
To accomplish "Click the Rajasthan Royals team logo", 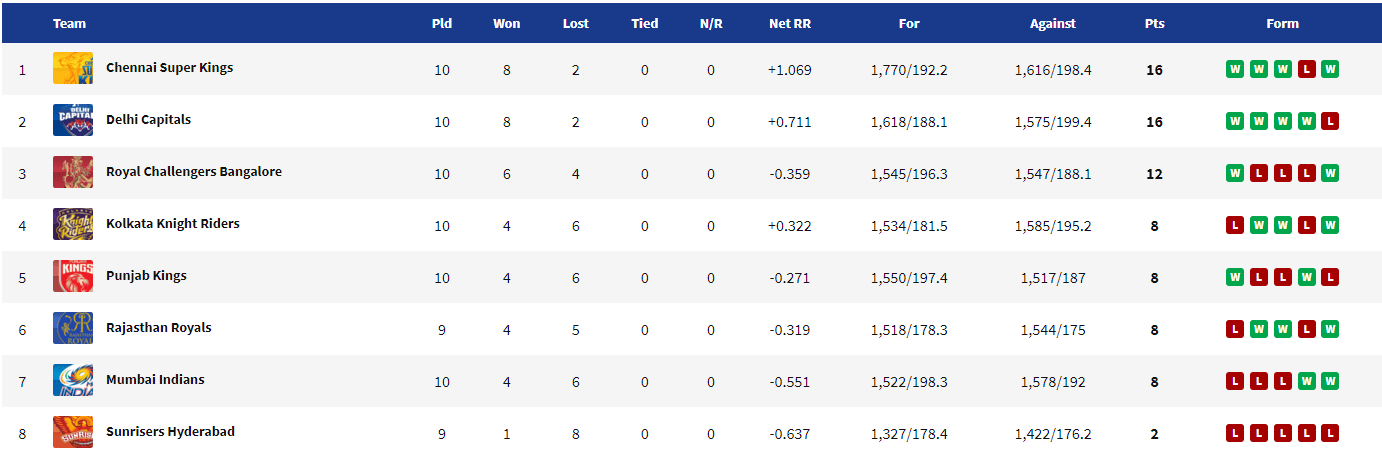I will 73,328.
